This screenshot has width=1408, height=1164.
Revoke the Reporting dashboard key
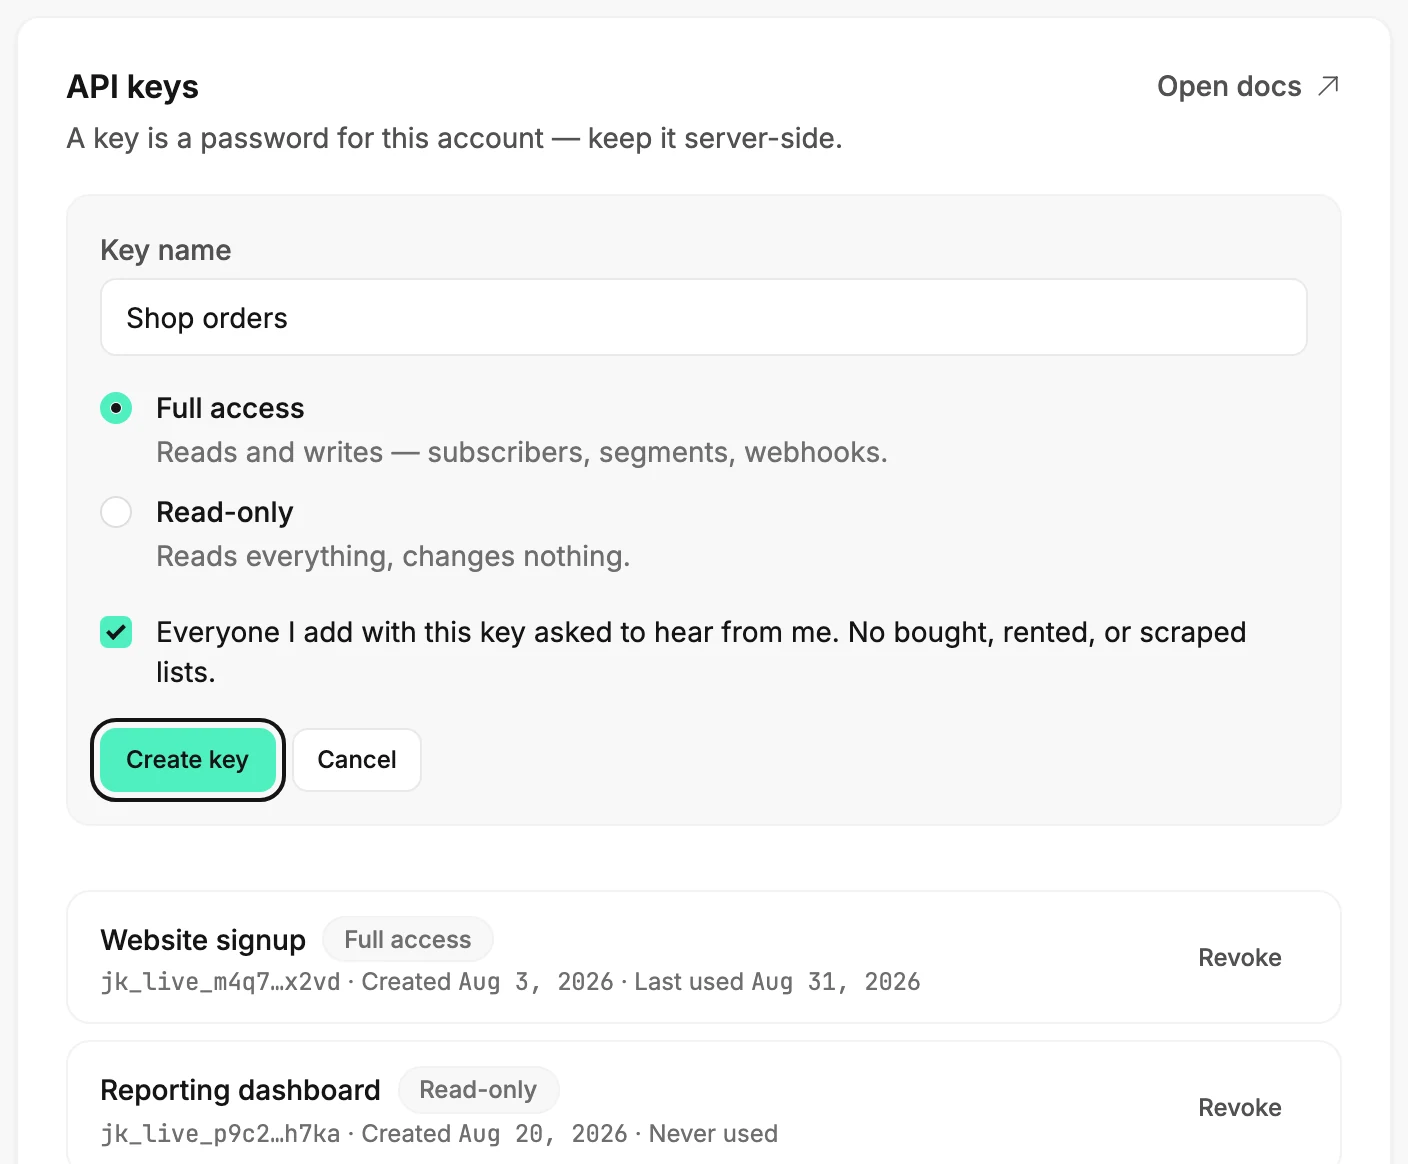pyautogui.click(x=1240, y=1107)
